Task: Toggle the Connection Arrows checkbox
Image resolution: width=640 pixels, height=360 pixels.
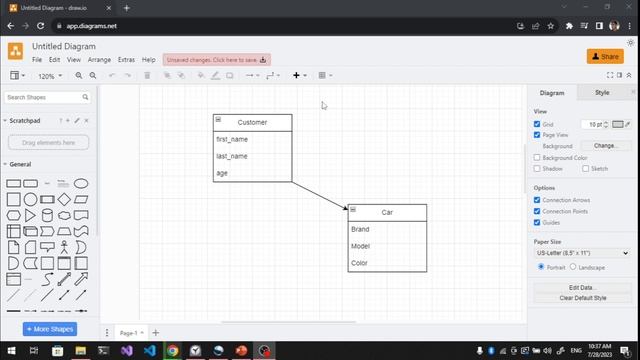Action: tap(537, 200)
